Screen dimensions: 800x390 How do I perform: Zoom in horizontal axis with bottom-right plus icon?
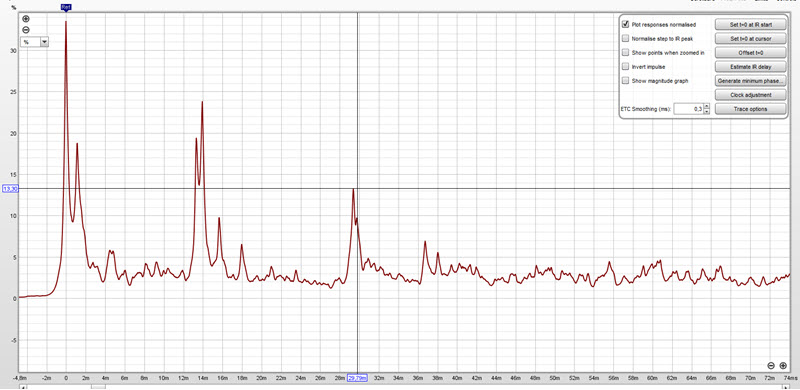click(783, 365)
